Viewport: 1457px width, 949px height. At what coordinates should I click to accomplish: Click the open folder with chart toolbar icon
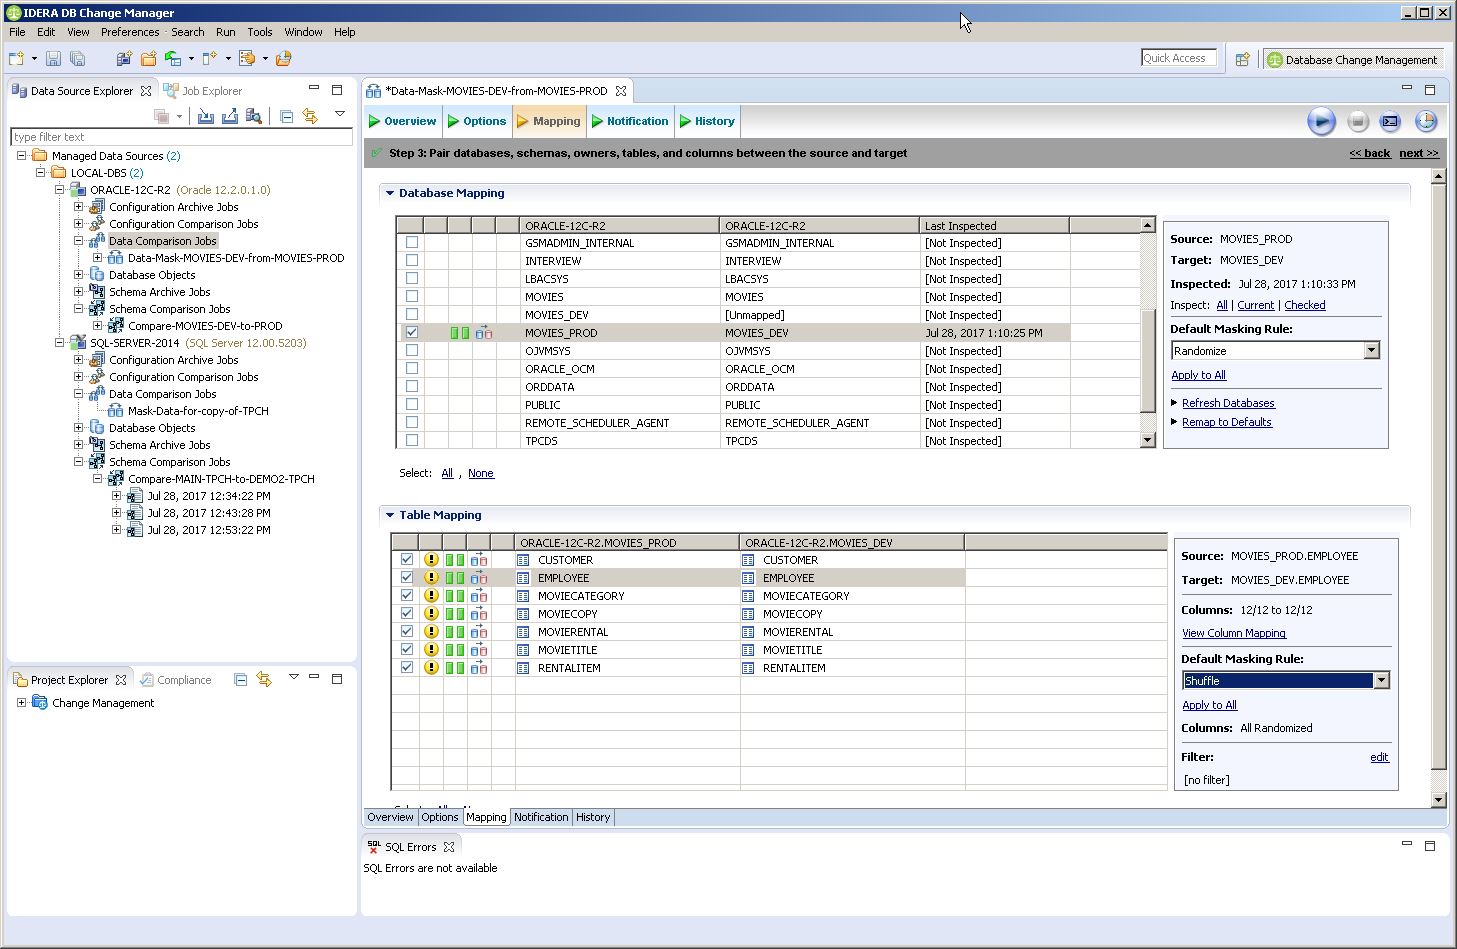(x=283, y=59)
